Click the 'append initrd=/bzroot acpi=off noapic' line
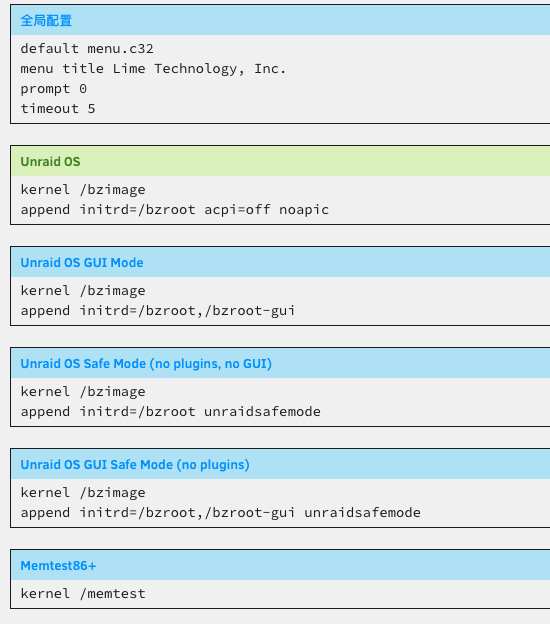Viewport: 550px width, 624px height. tap(175, 210)
